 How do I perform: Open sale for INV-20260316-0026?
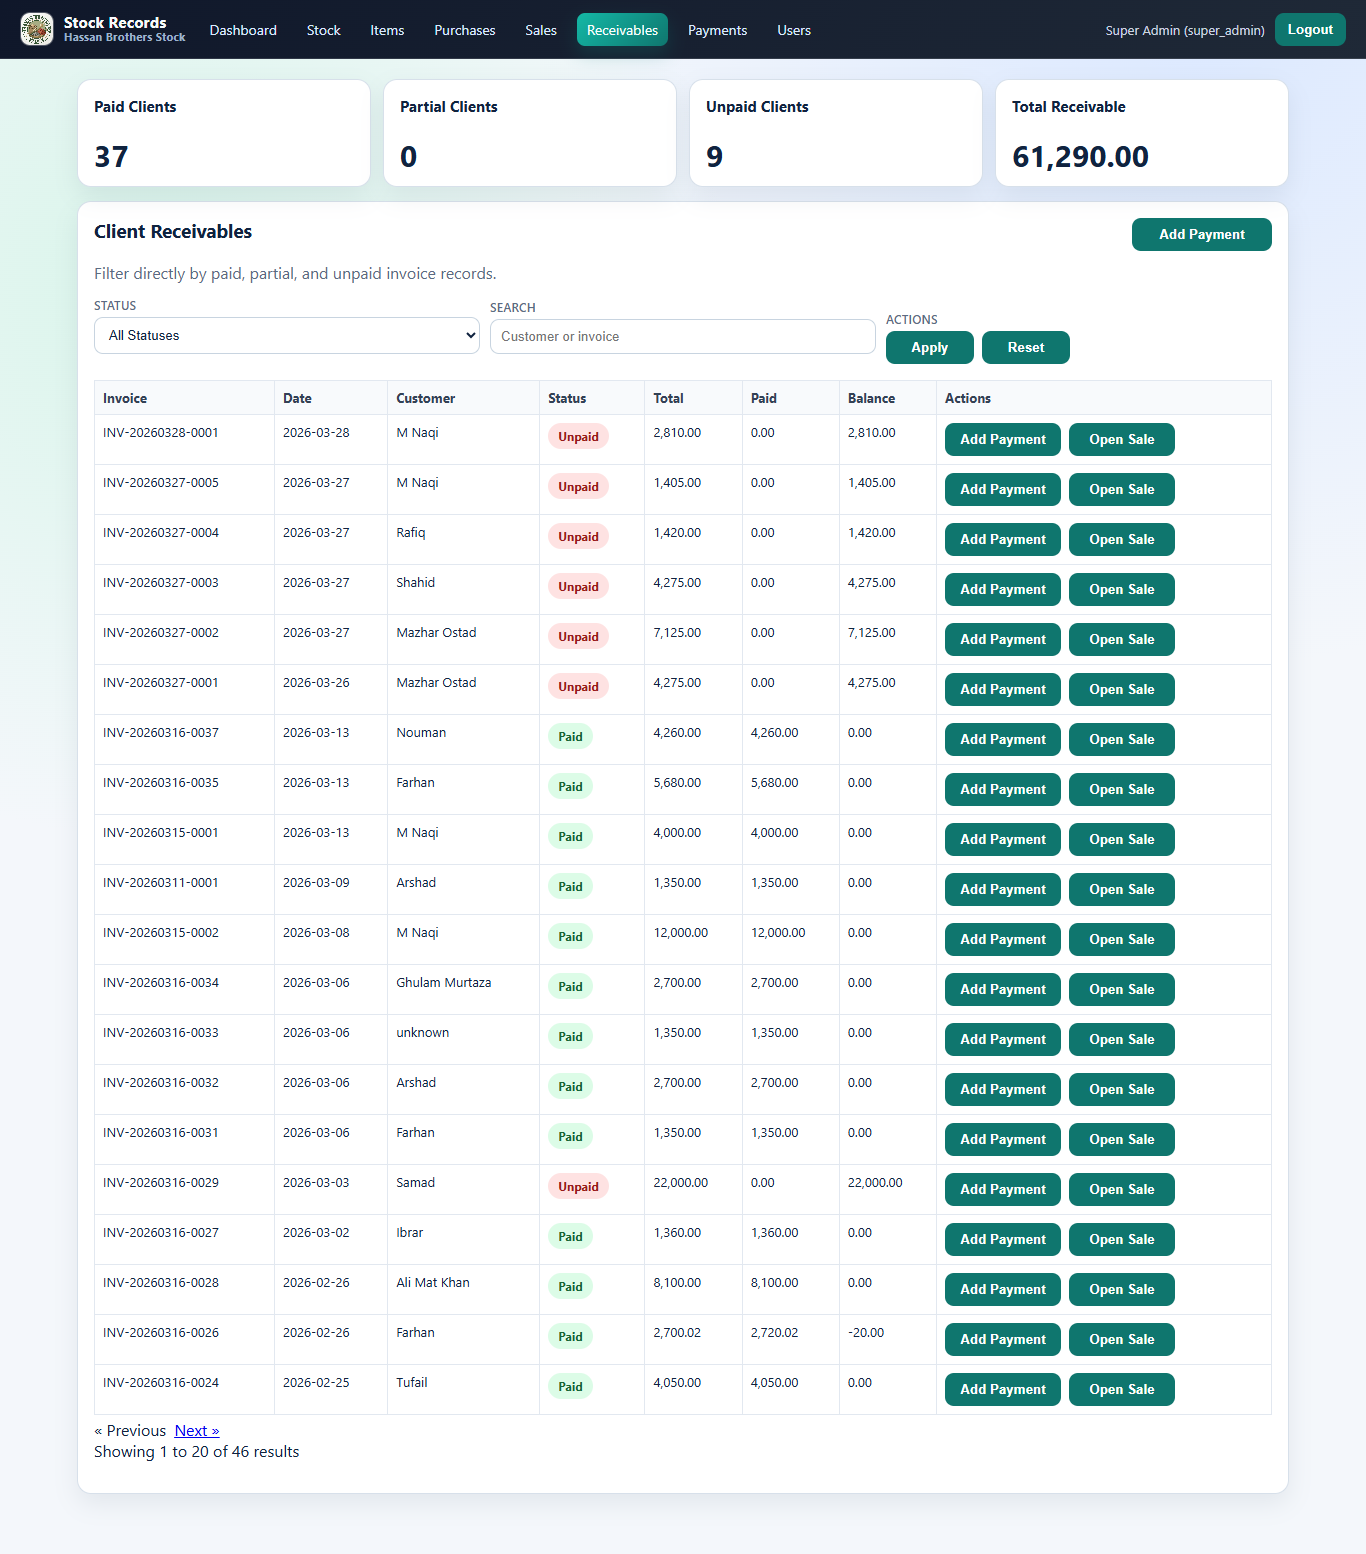click(x=1122, y=1339)
